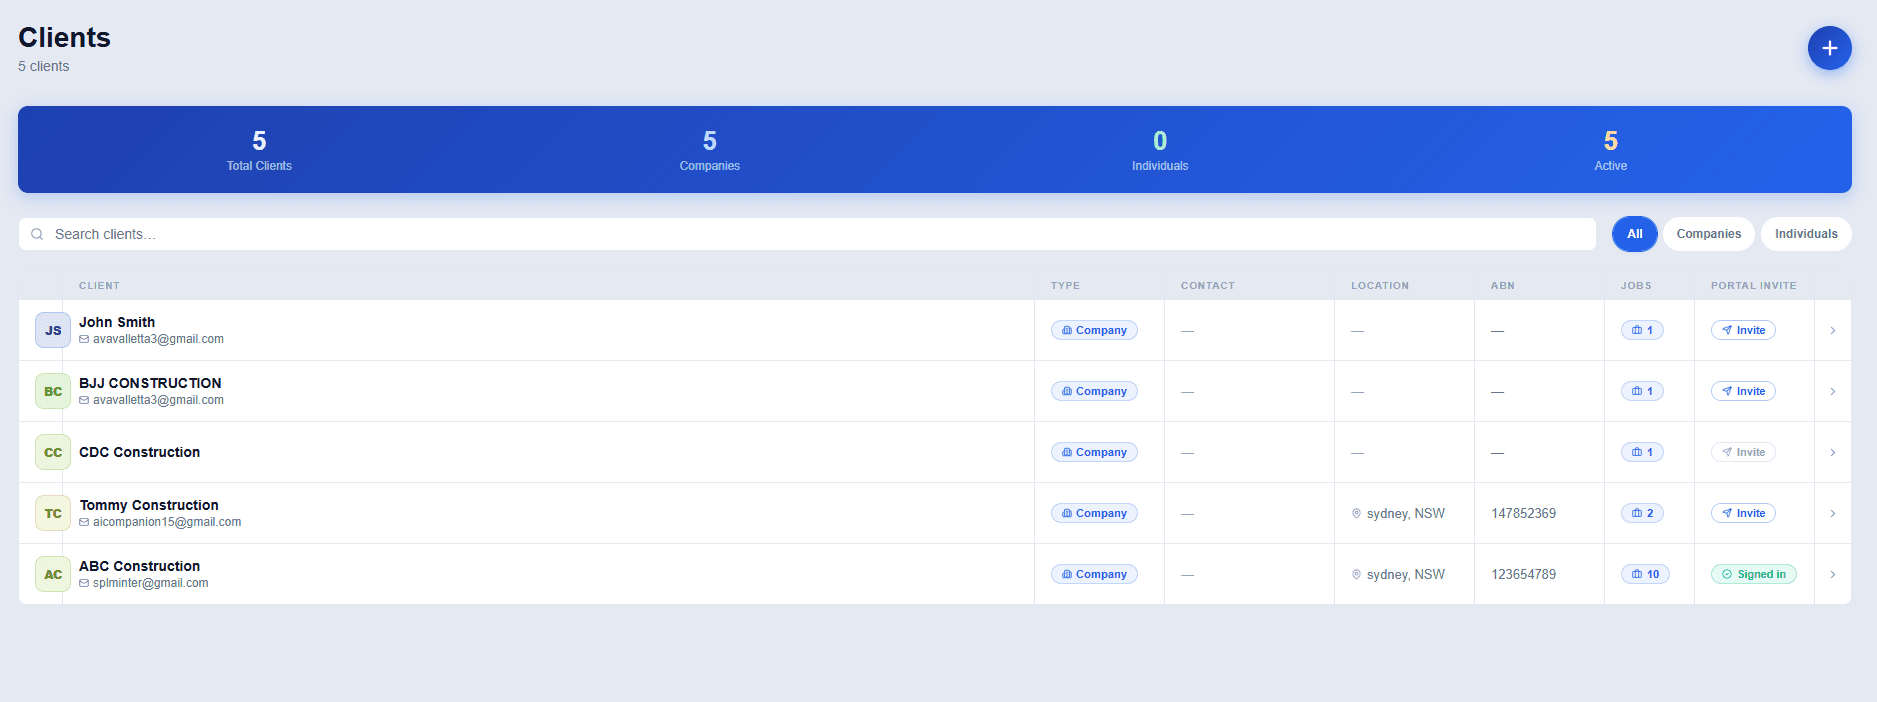The height and width of the screenshot is (702, 1877).
Task: Click the CC avatar for CDC Construction
Action: click(x=53, y=452)
